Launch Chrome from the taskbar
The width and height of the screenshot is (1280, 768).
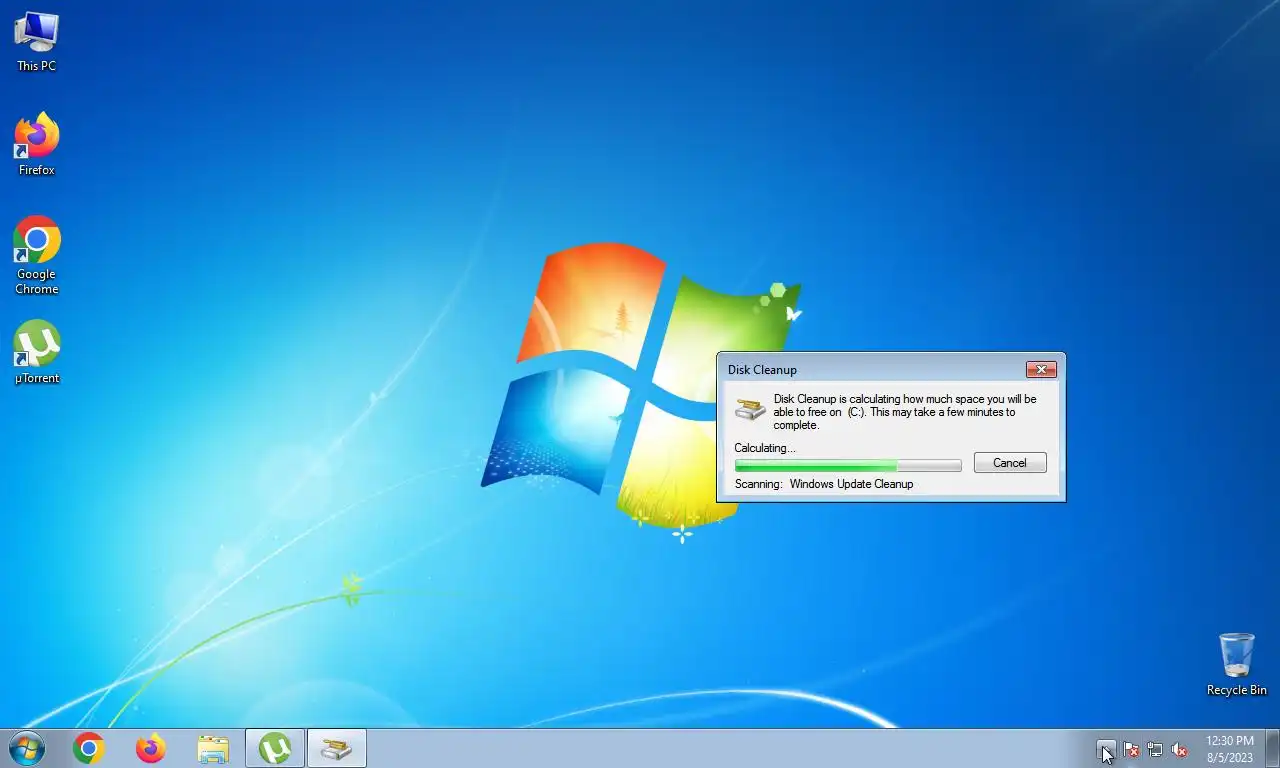tap(88, 748)
